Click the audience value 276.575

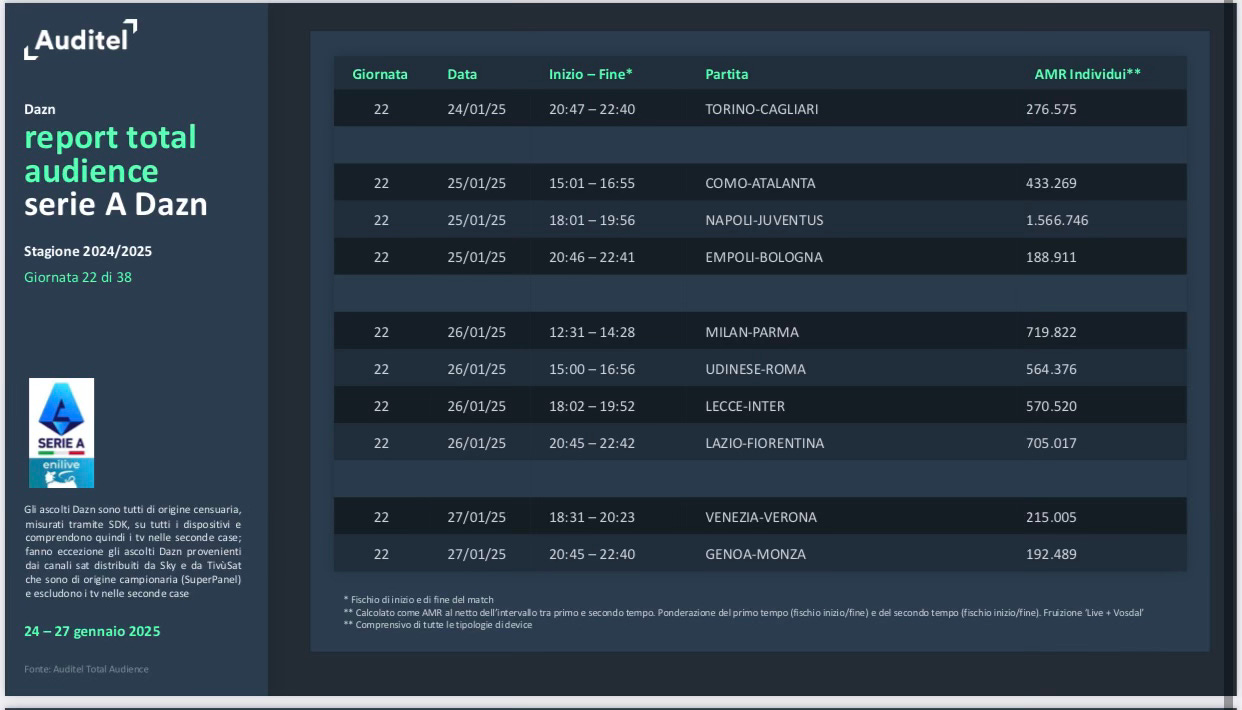click(1051, 109)
